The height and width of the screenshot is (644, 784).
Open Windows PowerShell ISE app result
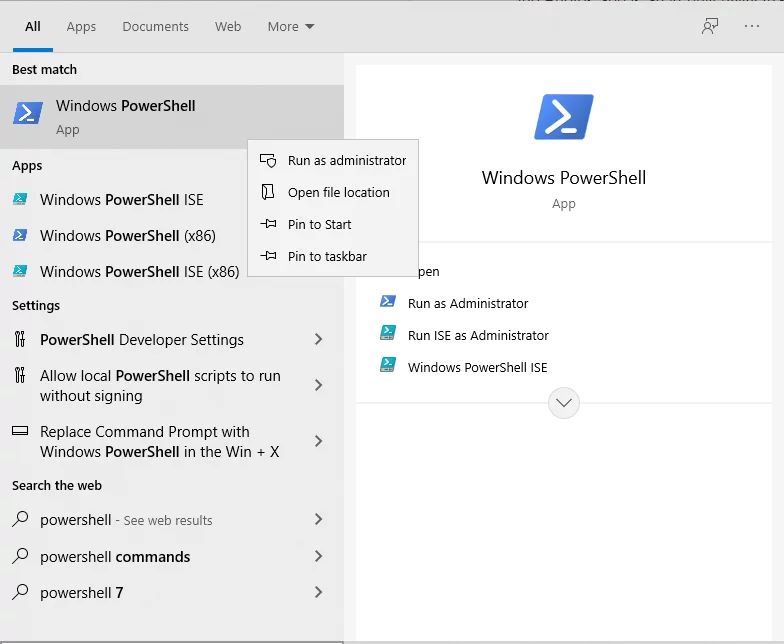[x=124, y=200]
